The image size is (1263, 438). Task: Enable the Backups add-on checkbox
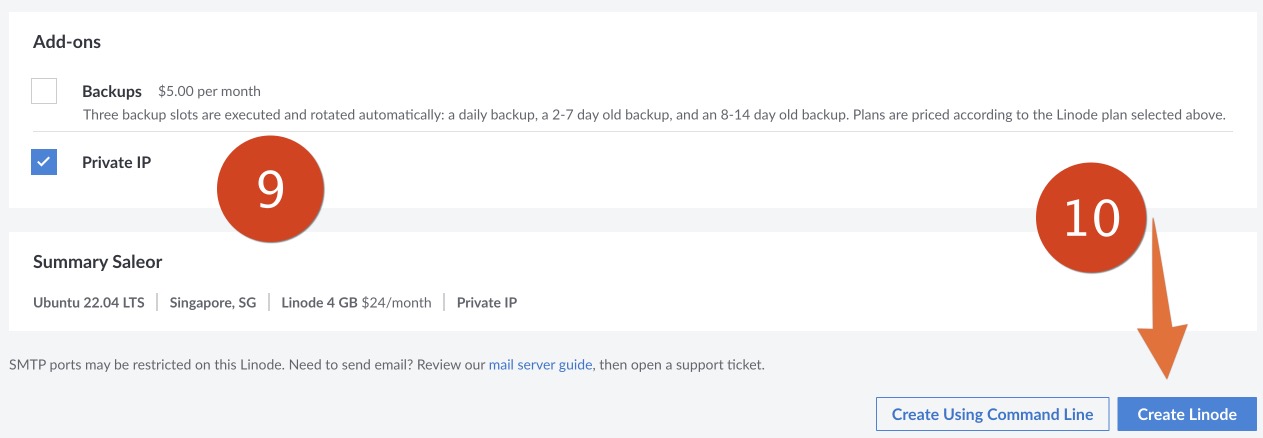point(44,91)
